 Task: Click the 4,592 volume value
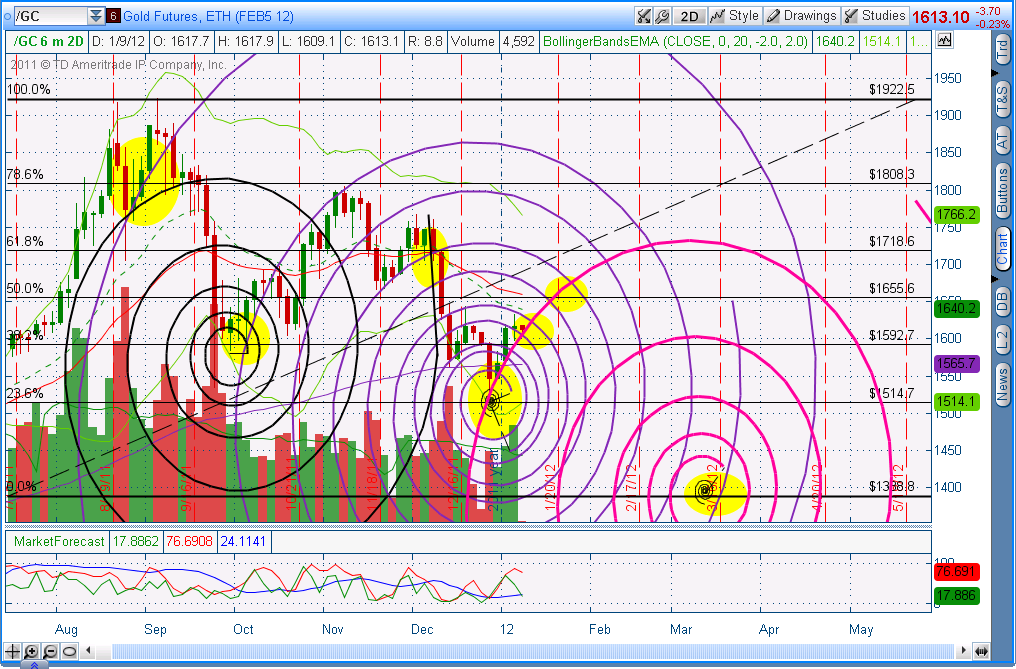(518, 41)
